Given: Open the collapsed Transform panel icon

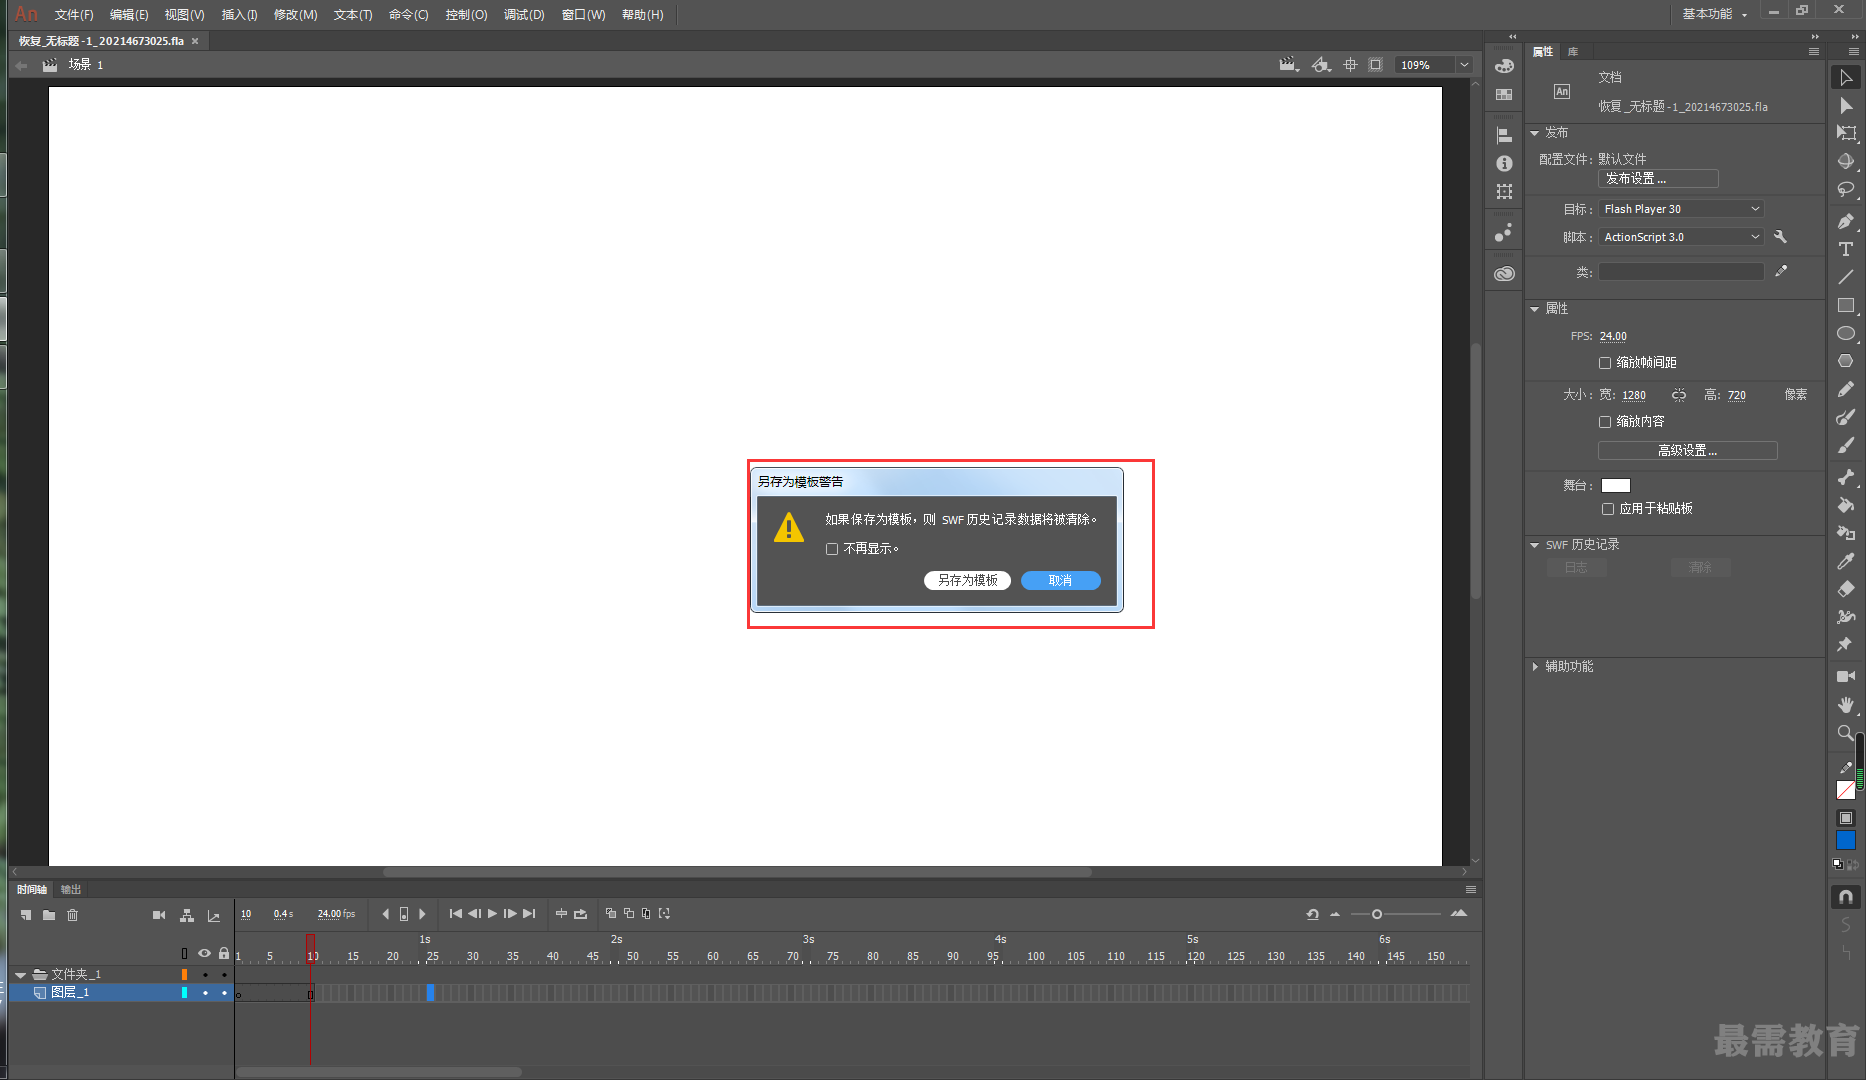Looking at the screenshot, I should pyautogui.click(x=1504, y=191).
